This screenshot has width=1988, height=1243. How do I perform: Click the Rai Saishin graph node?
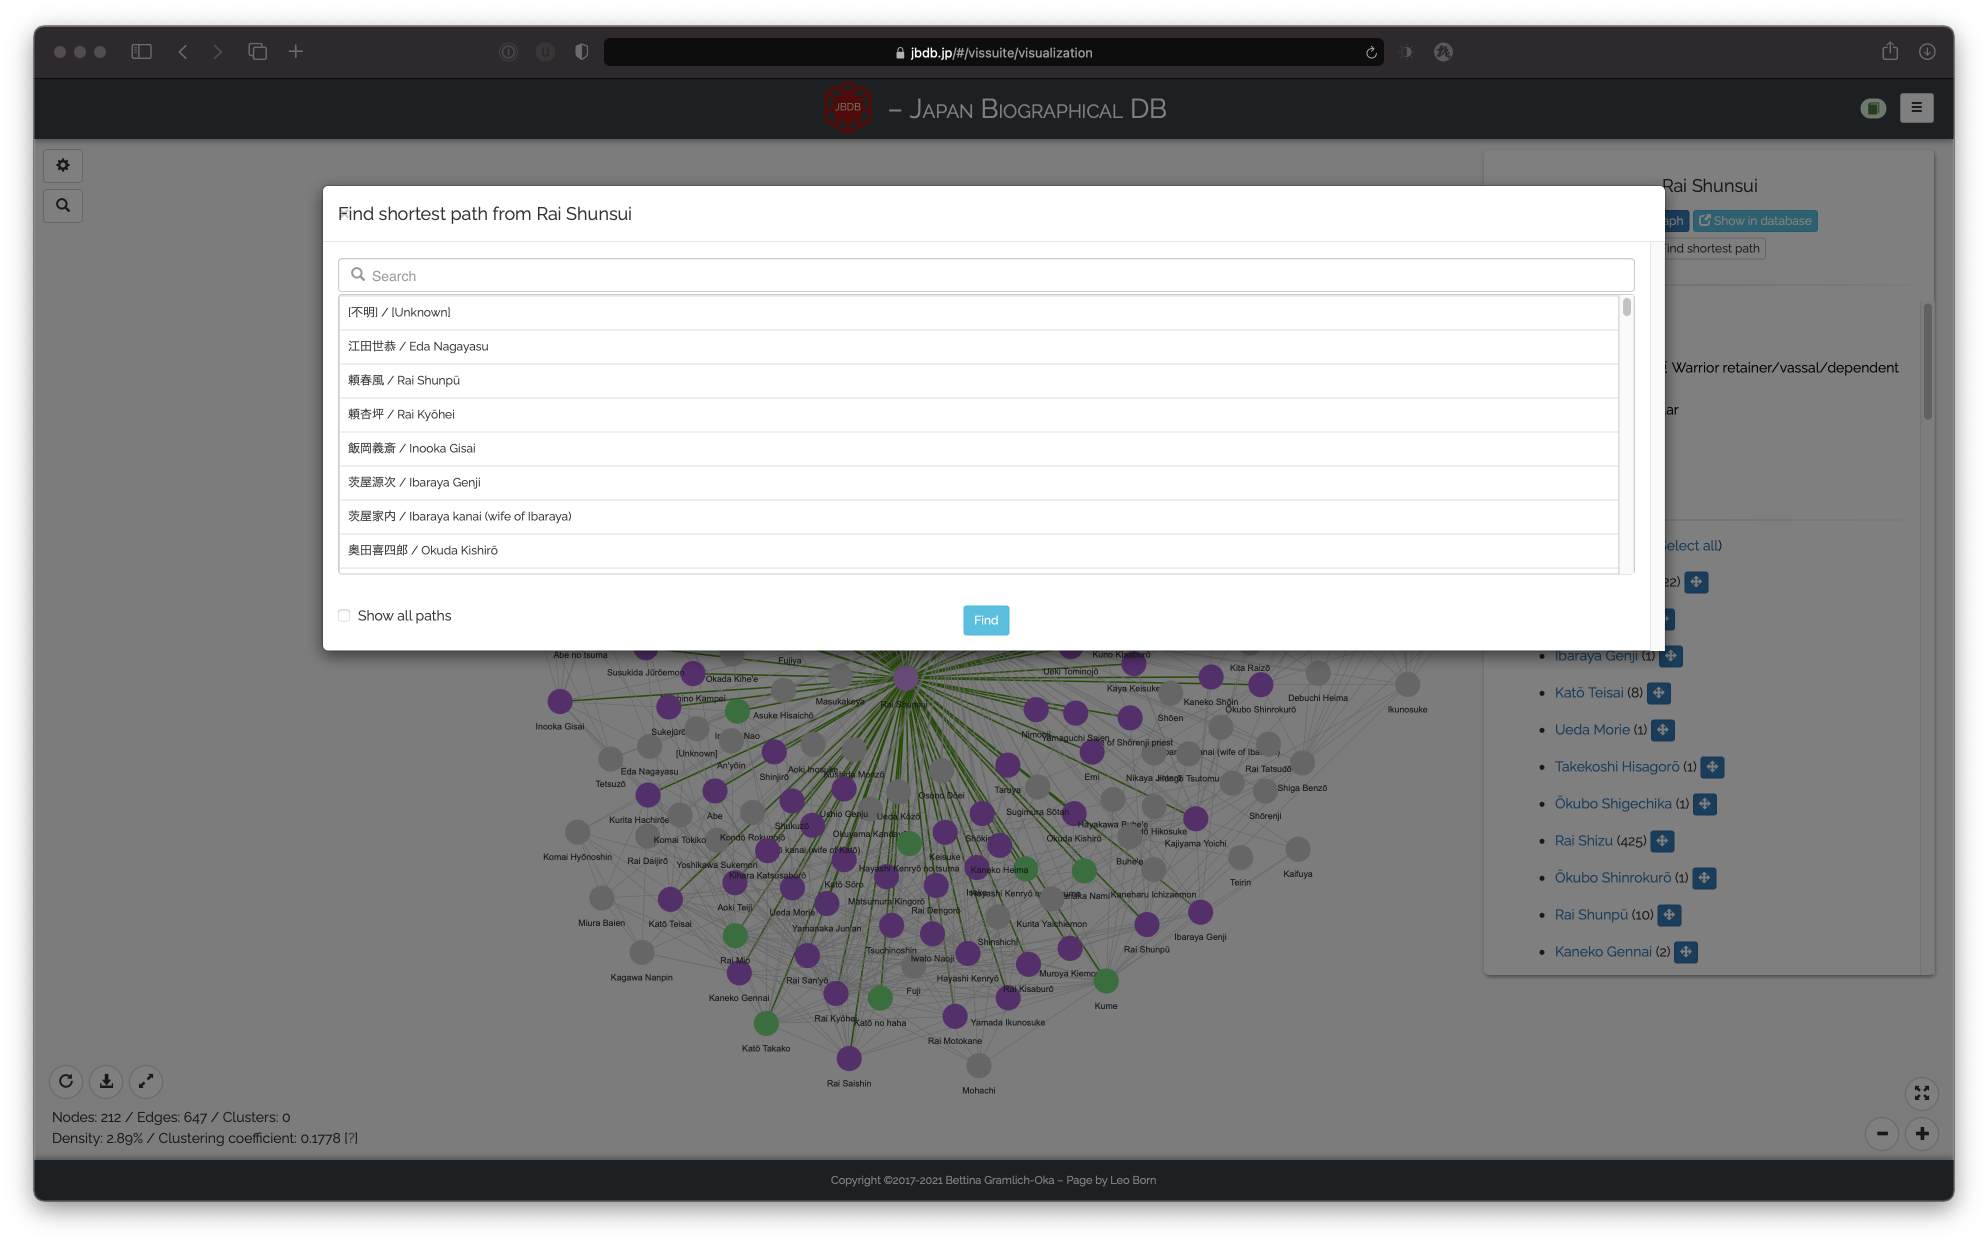coord(849,1058)
